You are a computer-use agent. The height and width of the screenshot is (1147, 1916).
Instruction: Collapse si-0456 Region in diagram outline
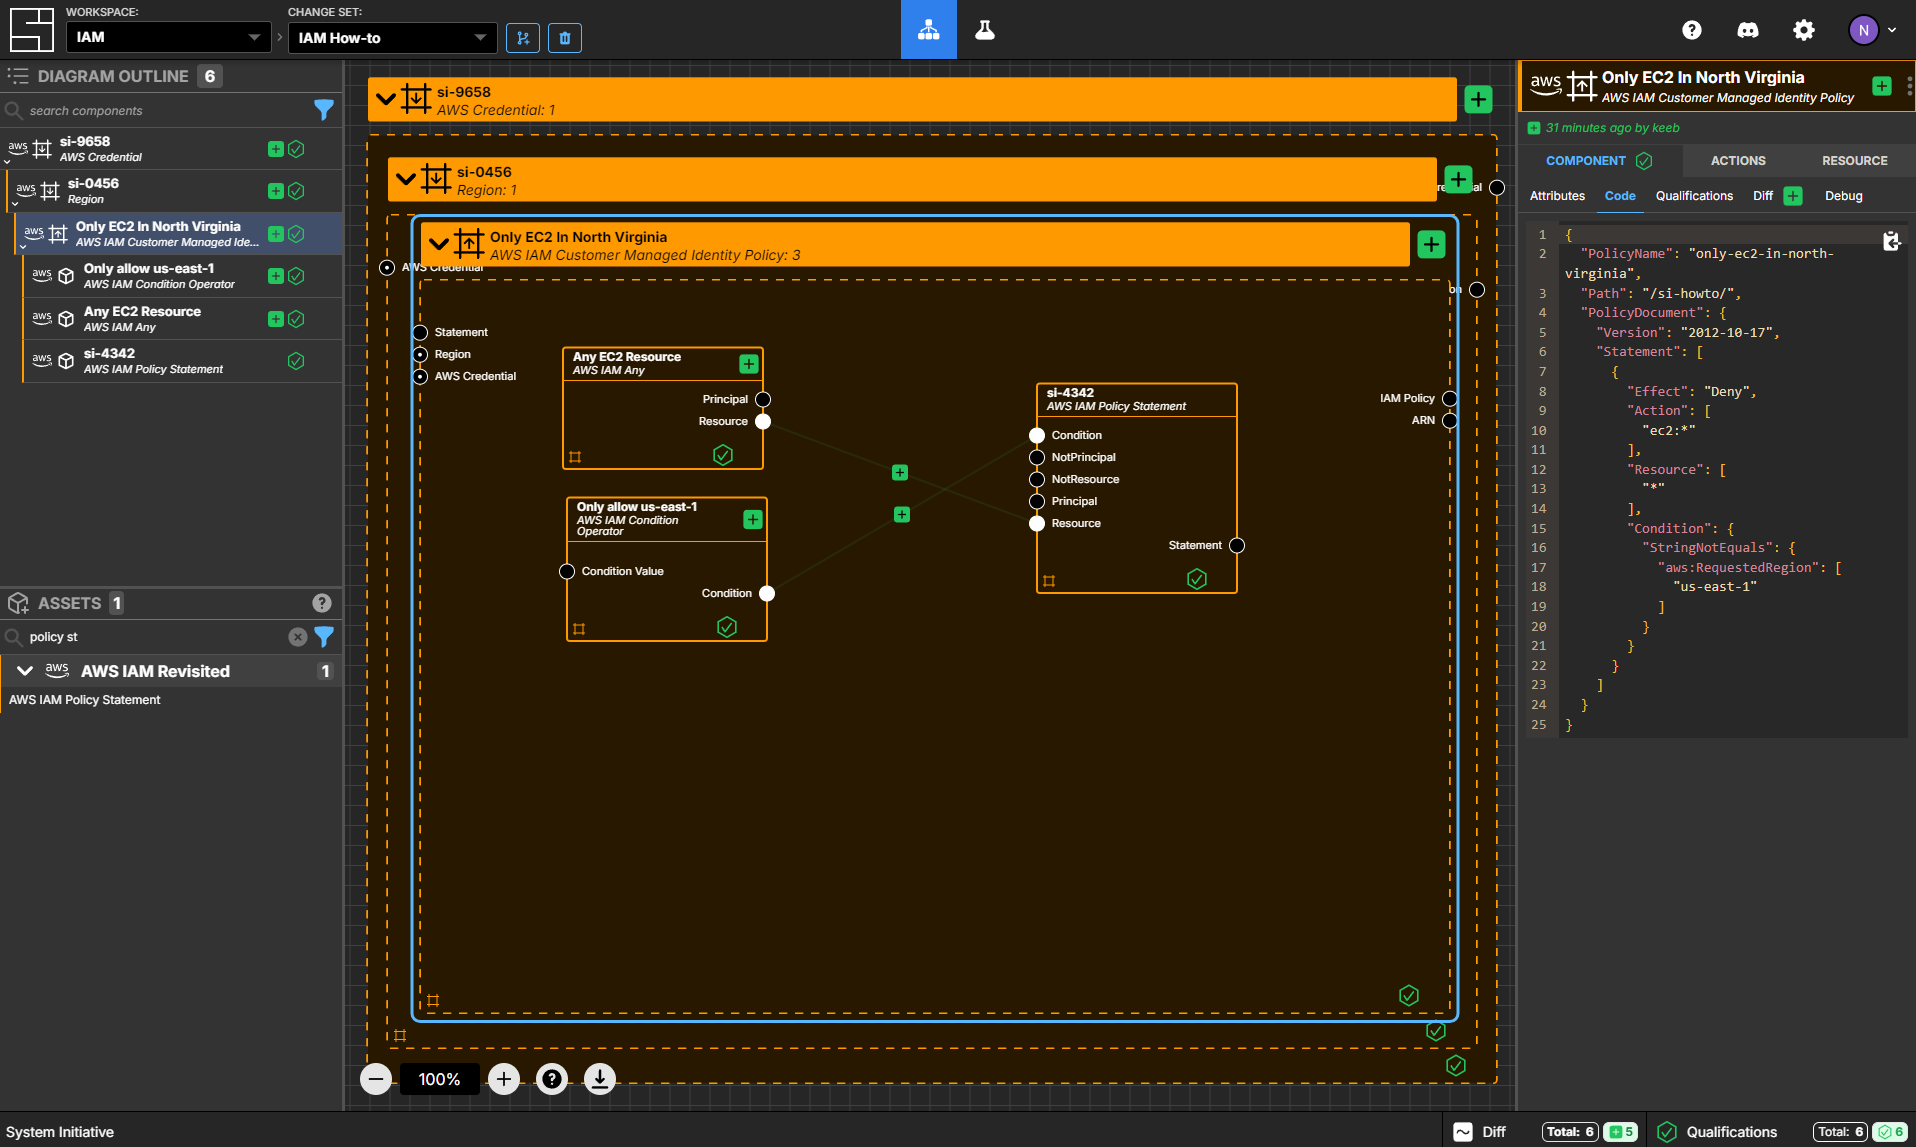[15, 203]
